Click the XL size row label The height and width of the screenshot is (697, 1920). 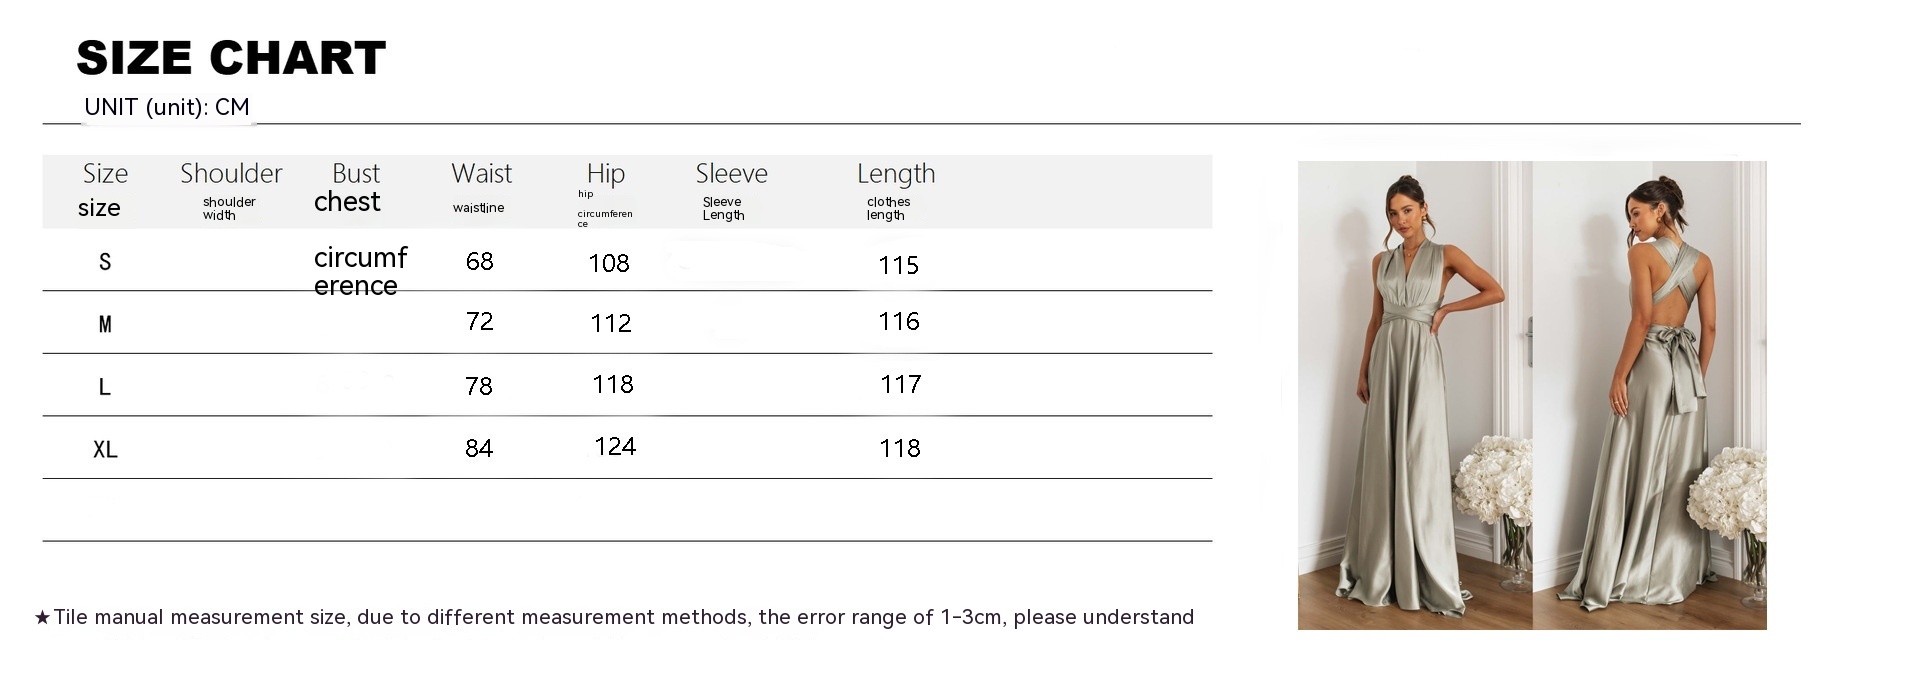click(x=105, y=450)
